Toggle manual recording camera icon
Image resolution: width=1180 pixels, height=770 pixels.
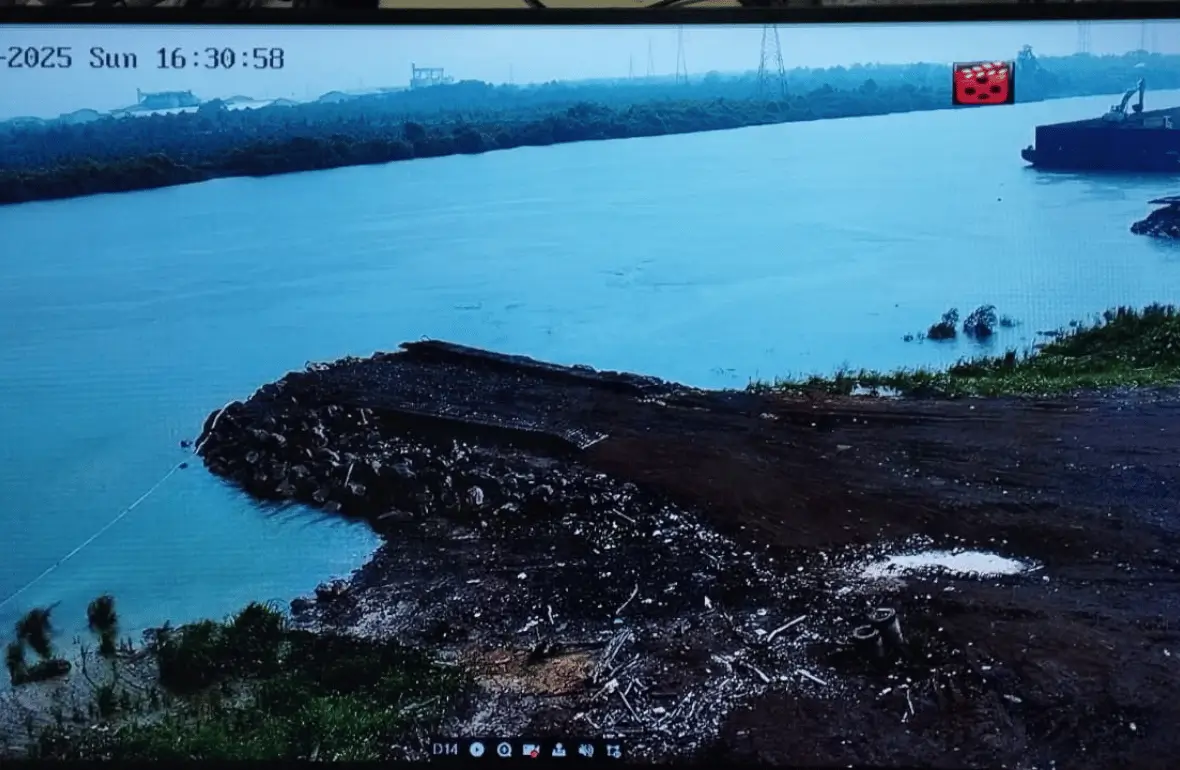531,749
